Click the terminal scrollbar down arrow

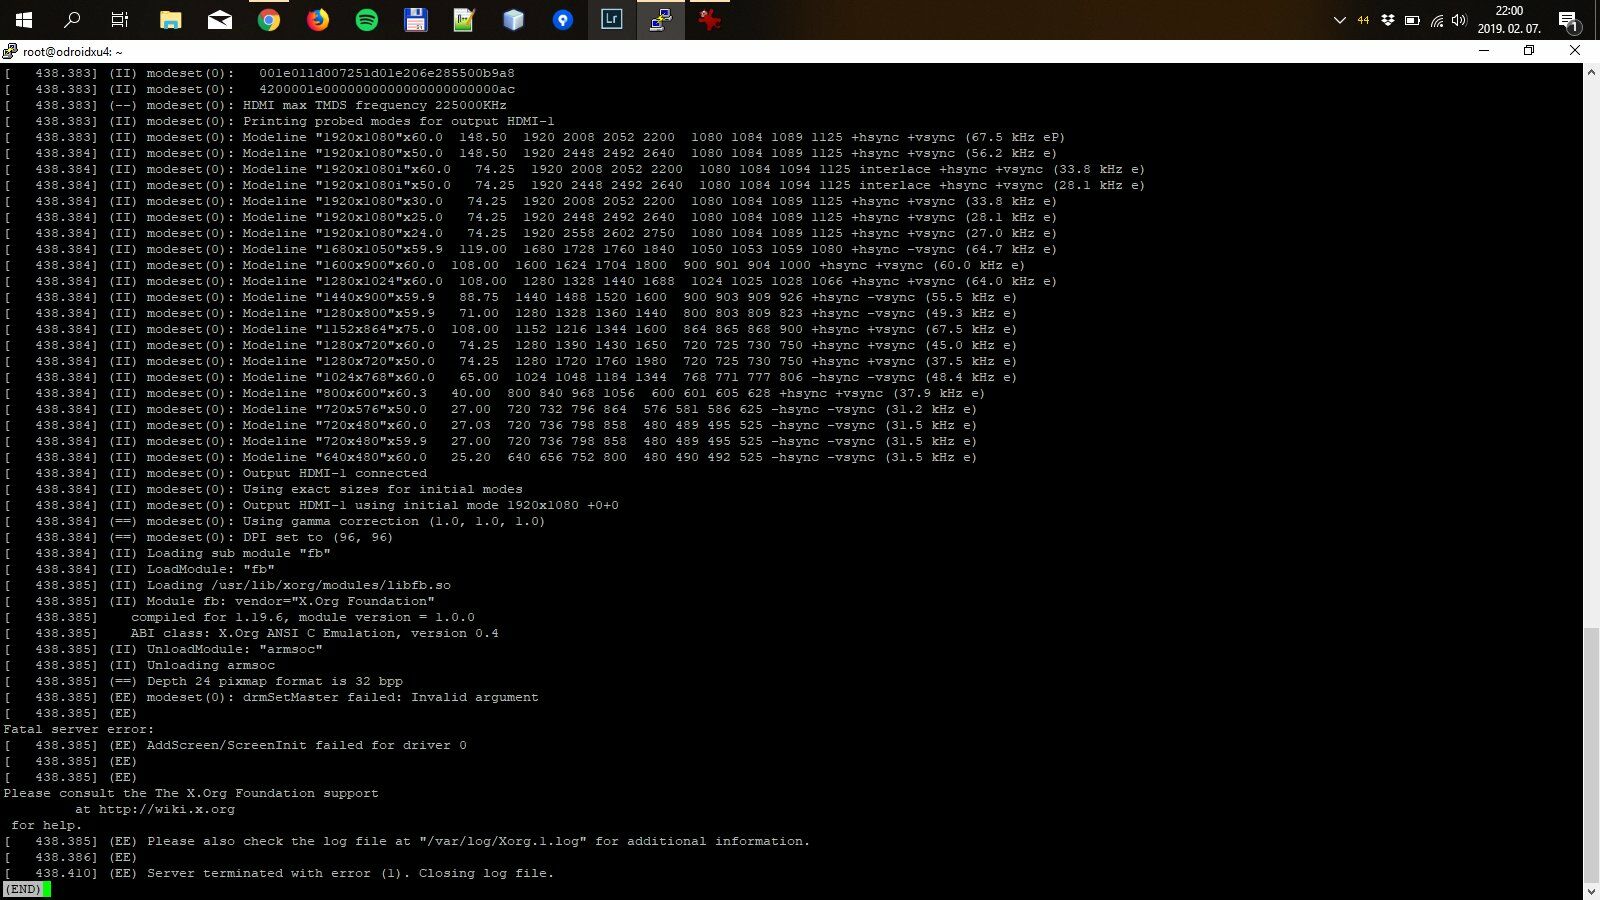1591,891
